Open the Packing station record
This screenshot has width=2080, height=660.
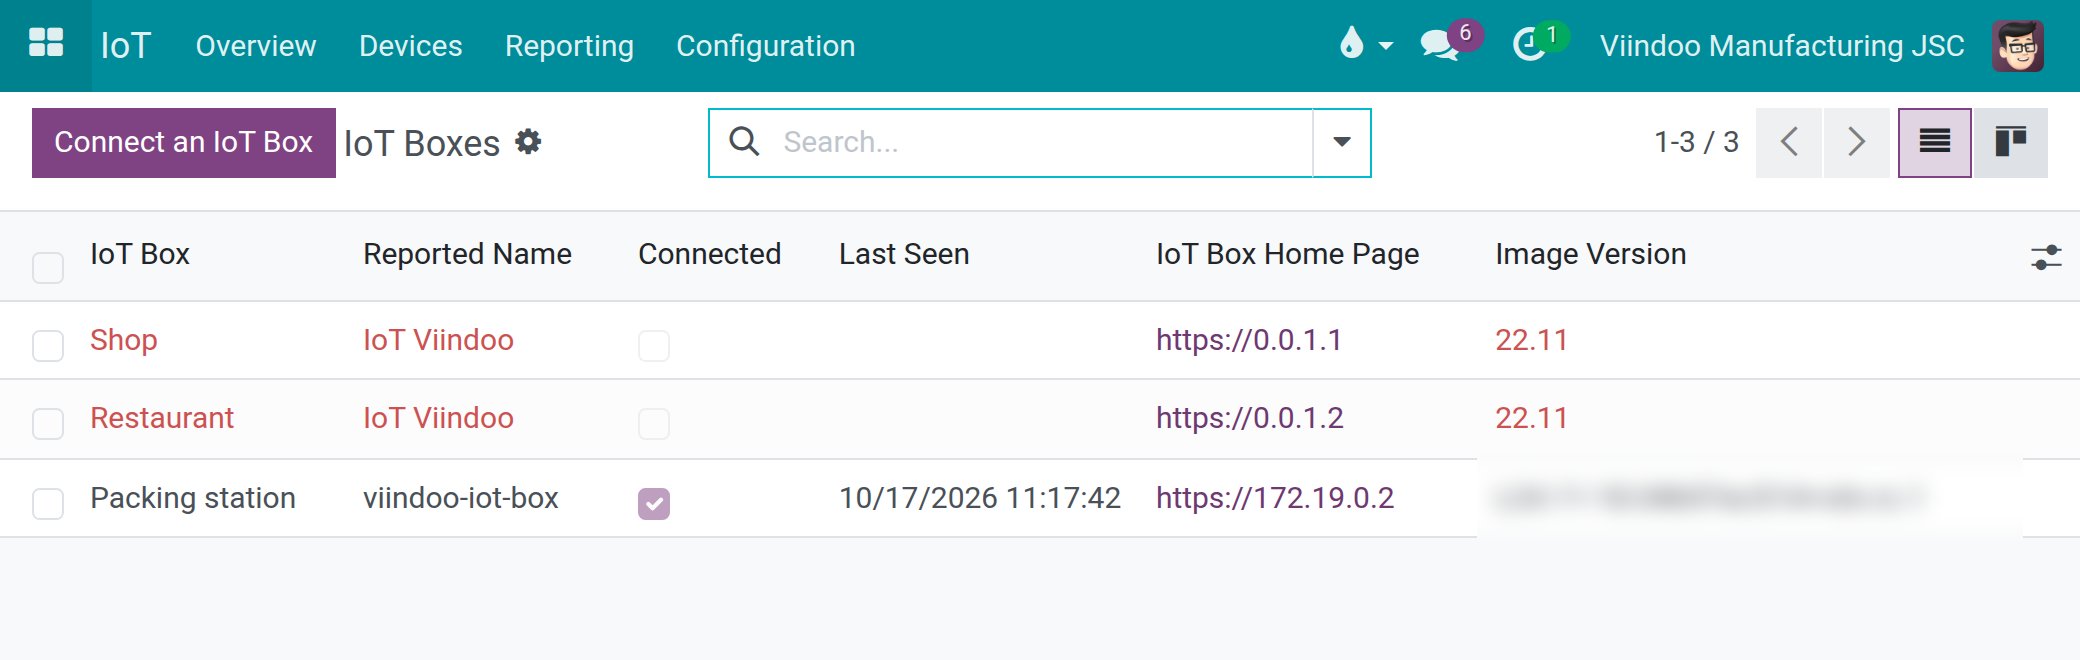coord(193,499)
